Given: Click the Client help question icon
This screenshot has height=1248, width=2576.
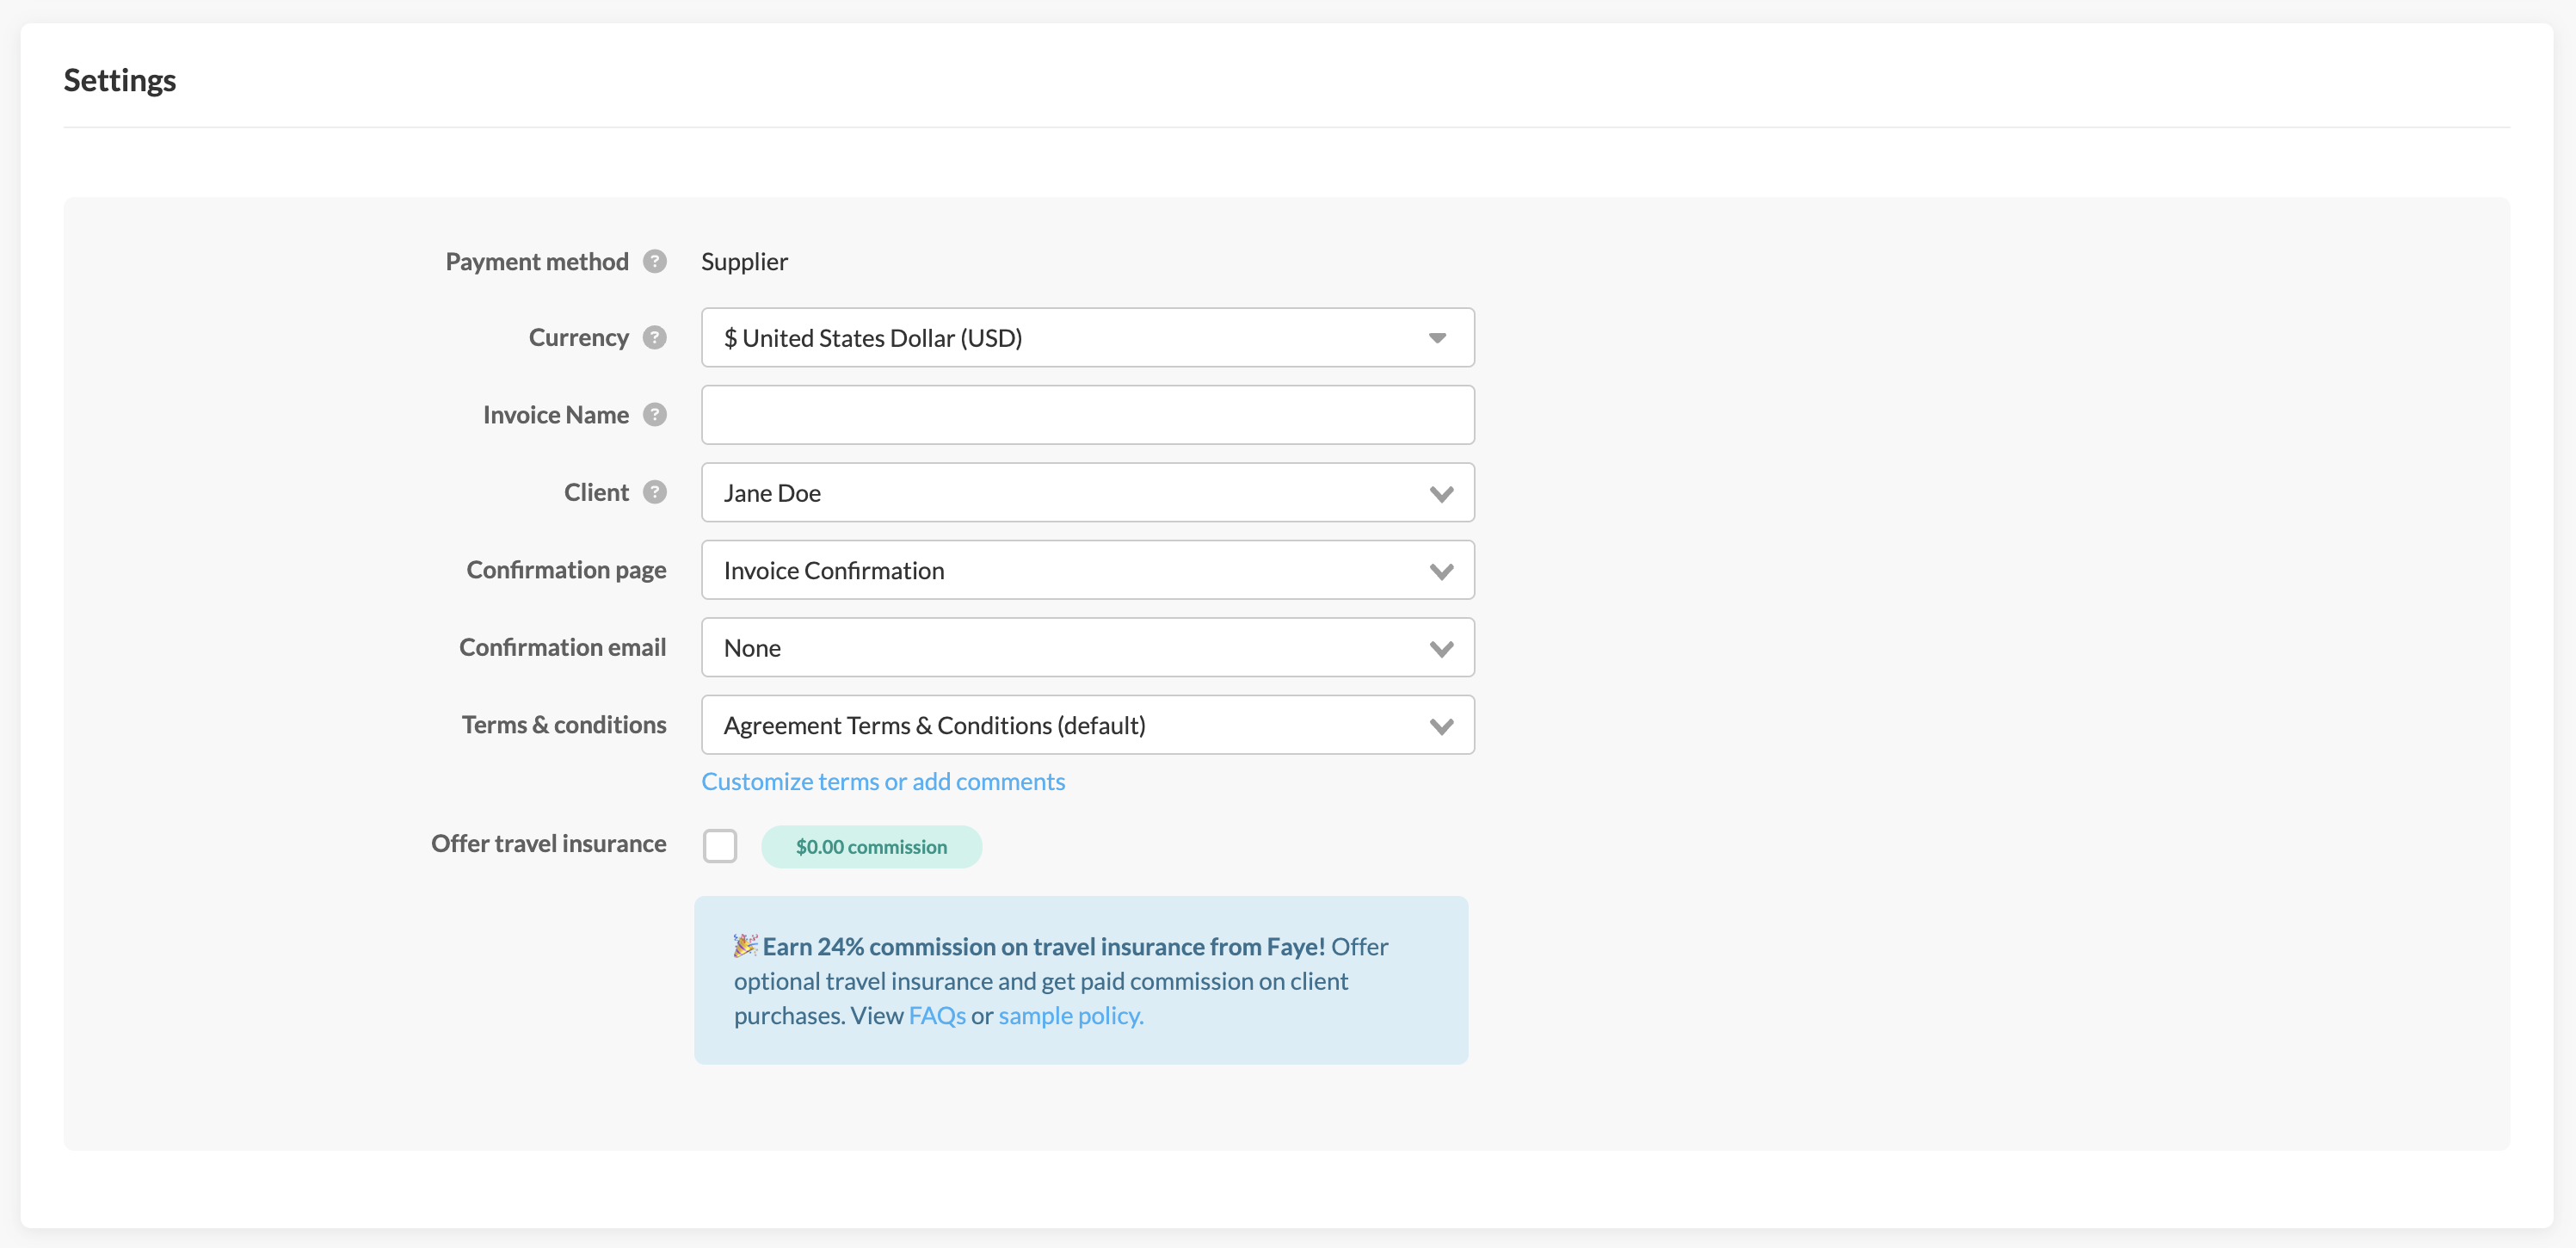Looking at the screenshot, I should click(x=654, y=492).
